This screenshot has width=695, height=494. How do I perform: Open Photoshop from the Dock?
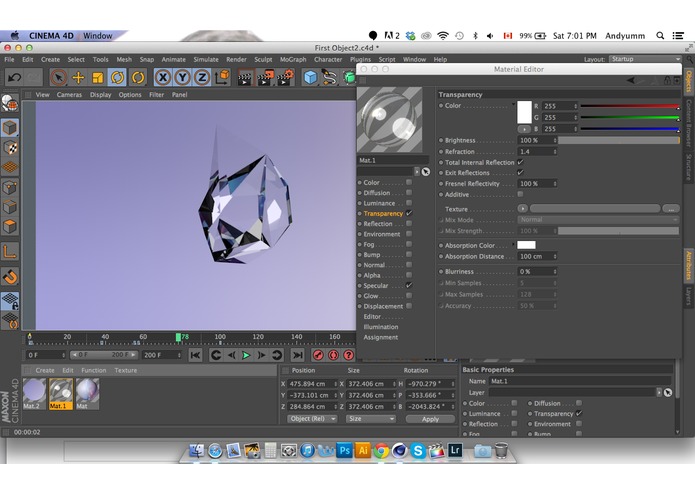coord(344,451)
